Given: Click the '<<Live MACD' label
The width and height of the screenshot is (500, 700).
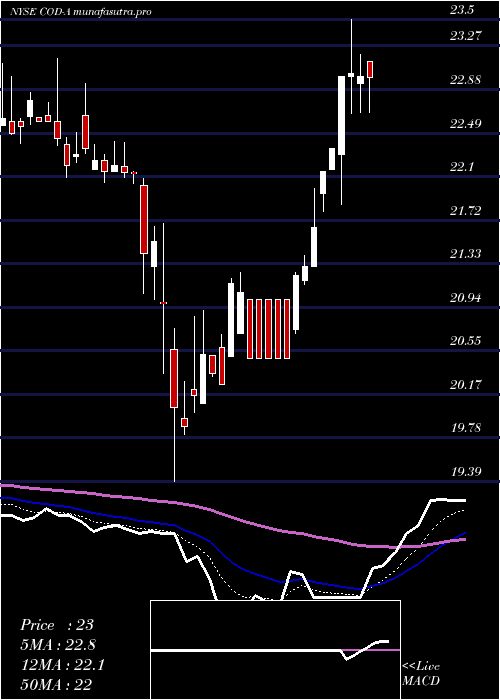Looking at the screenshot, I should click(x=421, y=674).
